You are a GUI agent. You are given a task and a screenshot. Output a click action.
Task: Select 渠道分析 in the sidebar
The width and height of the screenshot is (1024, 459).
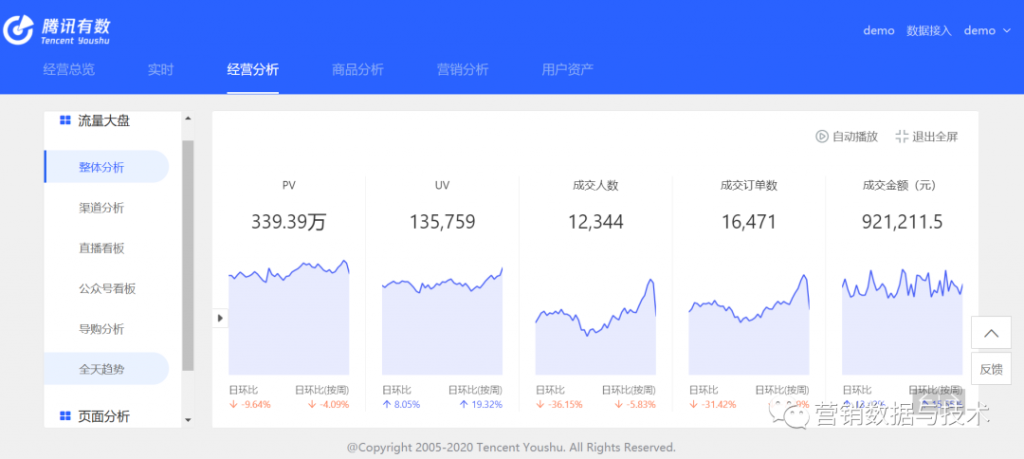(101, 208)
